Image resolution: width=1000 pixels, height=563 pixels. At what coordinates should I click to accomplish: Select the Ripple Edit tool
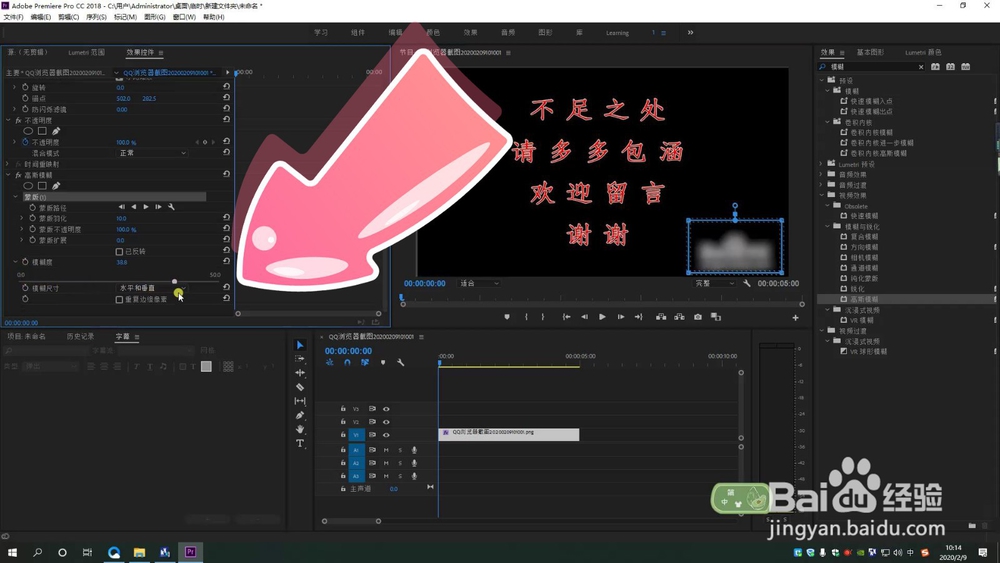[300, 373]
